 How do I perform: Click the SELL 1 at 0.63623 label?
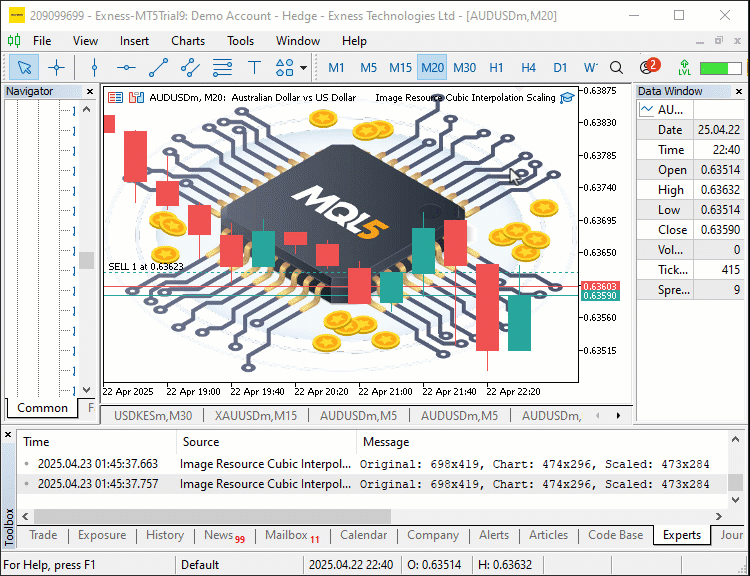(x=146, y=267)
